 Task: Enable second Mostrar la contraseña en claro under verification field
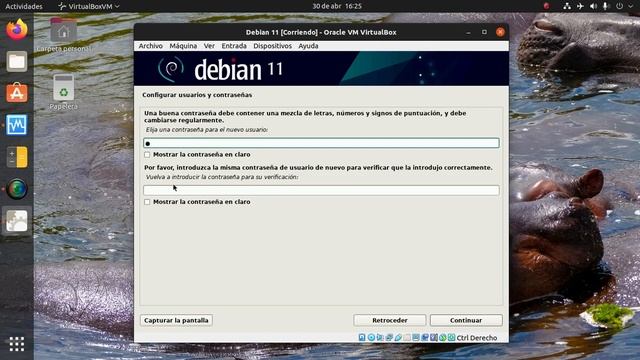coord(147,202)
